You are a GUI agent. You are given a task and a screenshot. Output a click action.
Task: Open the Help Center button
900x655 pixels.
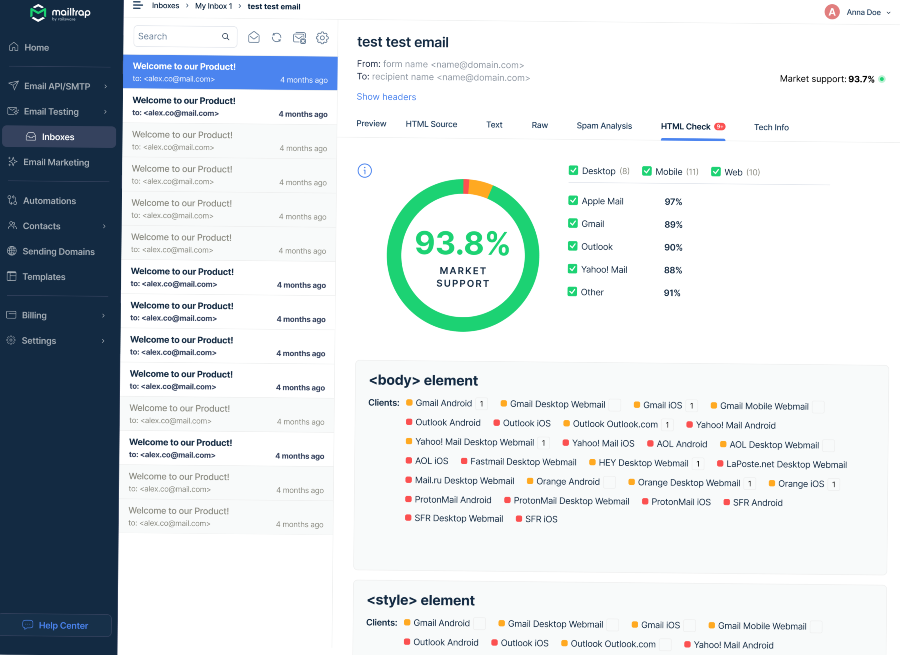(56, 625)
